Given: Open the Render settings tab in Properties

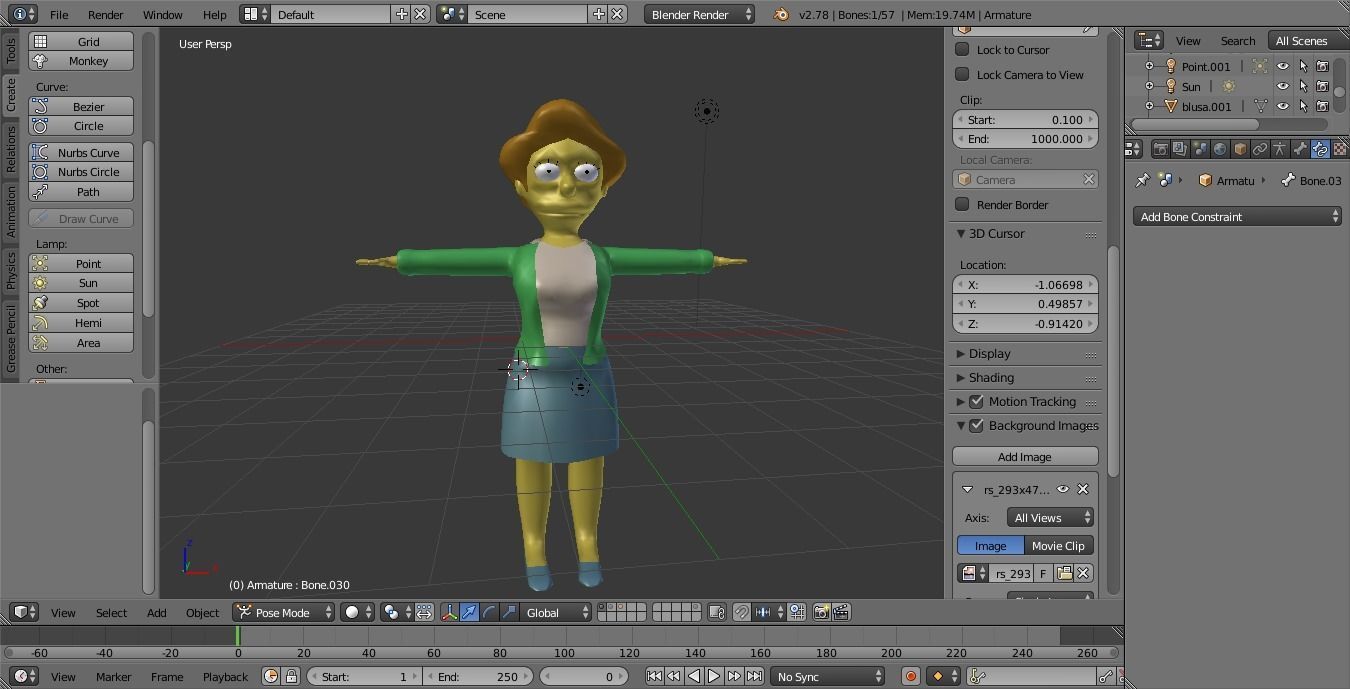Looking at the screenshot, I should pos(1159,150).
